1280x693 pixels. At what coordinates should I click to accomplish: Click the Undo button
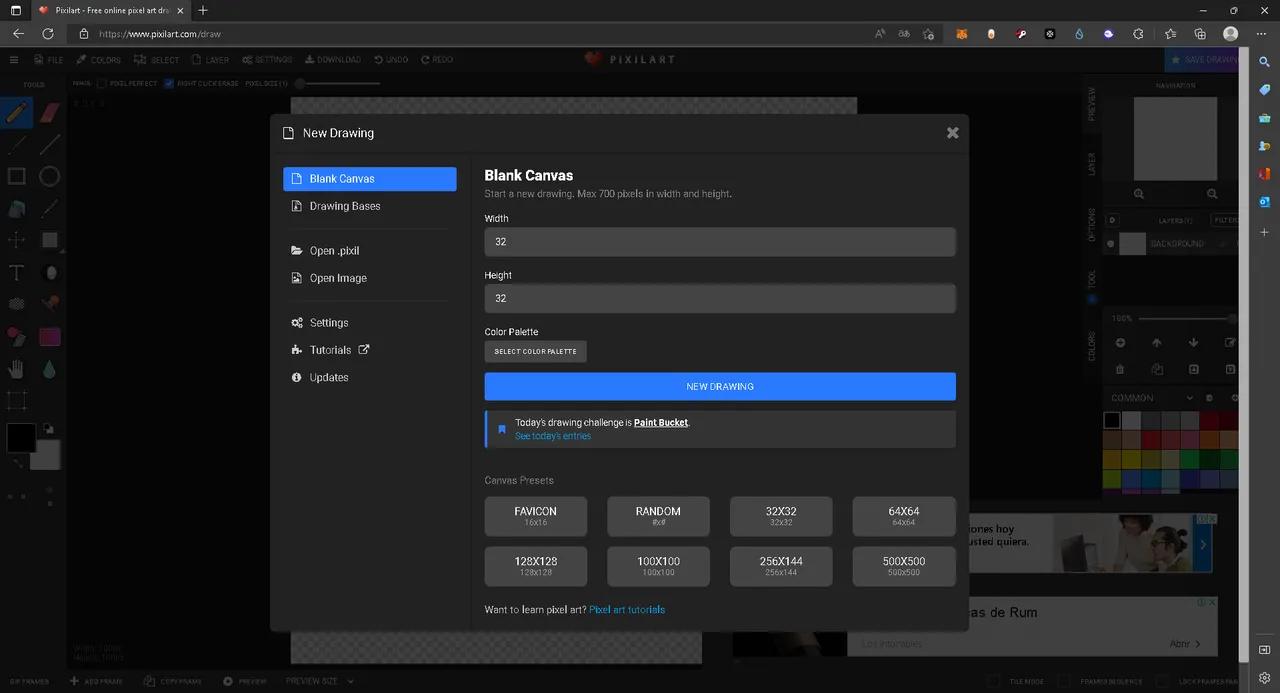tap(391, 60)
